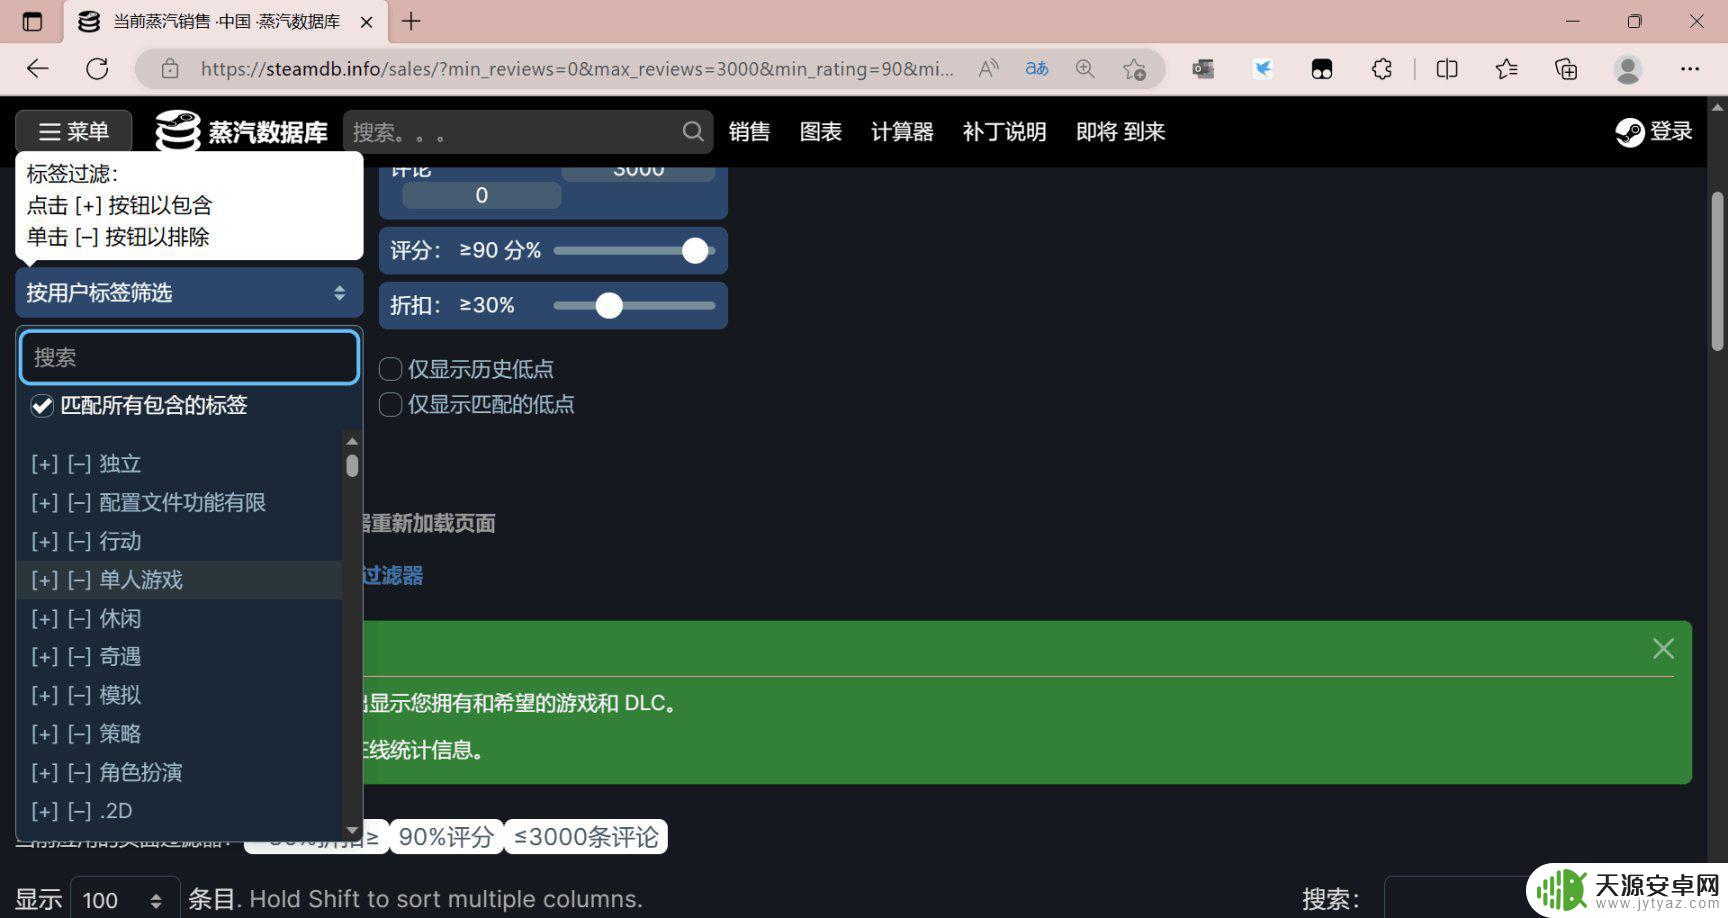Click the read aloud icon in address bar
Image resolution: width=1728 pixels, height=918 pixels.
988,69
